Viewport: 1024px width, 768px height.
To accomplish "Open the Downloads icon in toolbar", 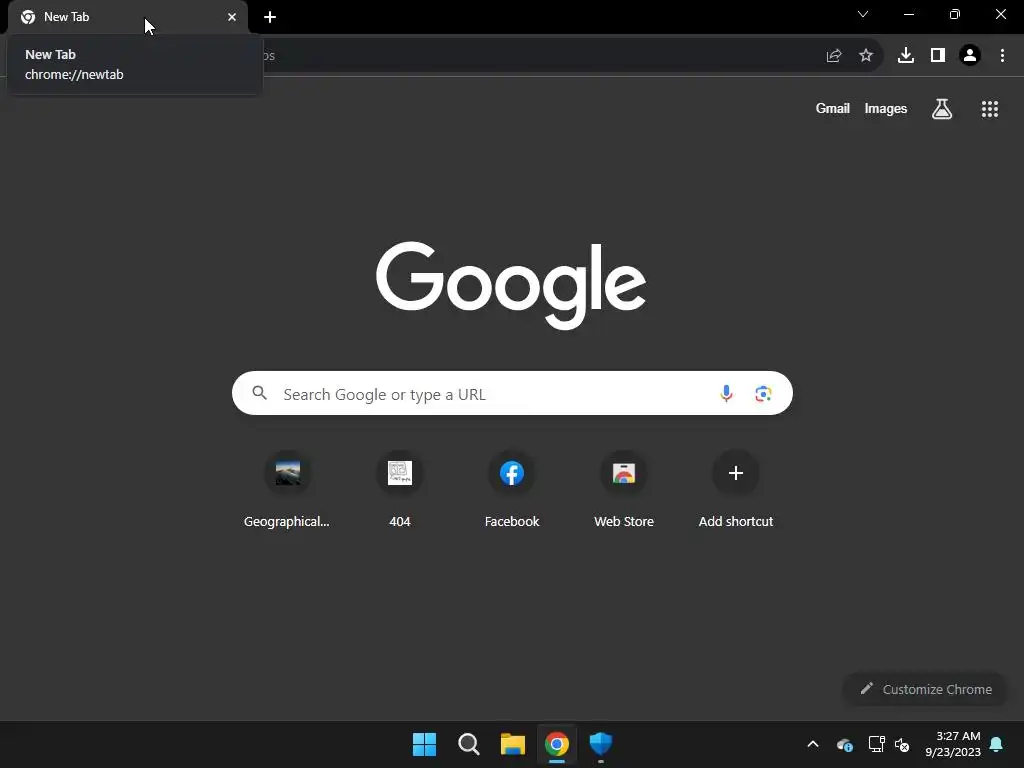I will (x=906, y=56).
